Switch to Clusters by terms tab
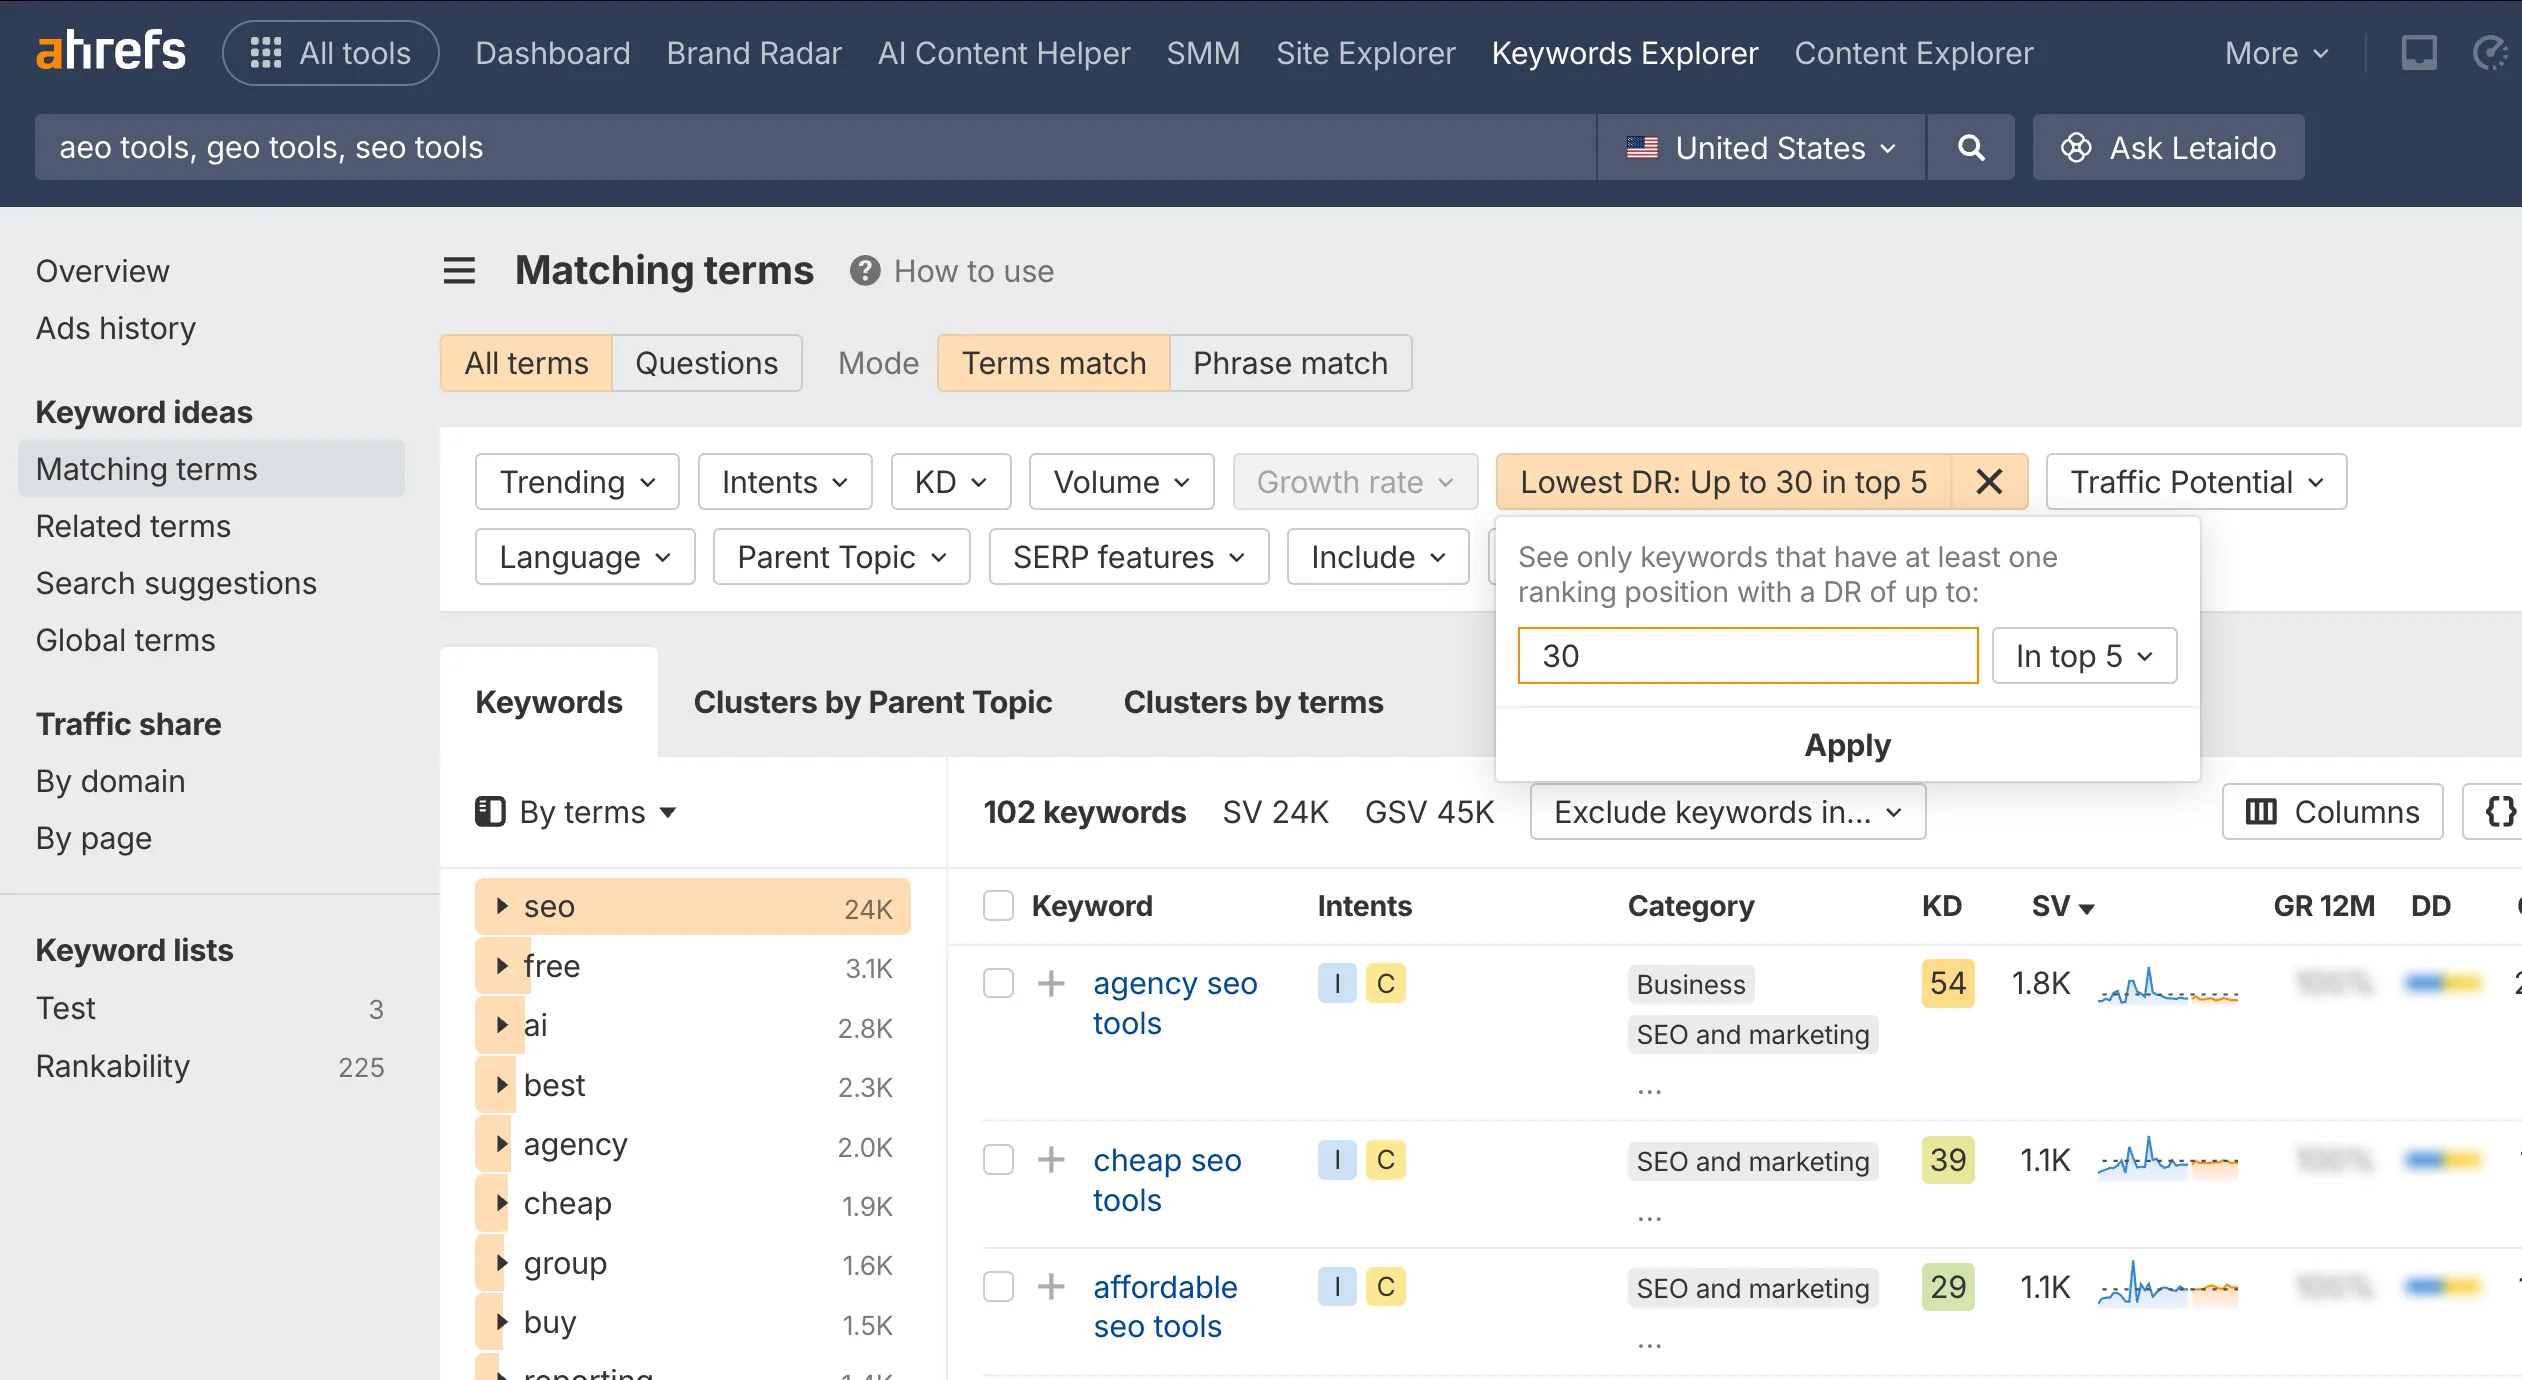 pos(1253,702)
